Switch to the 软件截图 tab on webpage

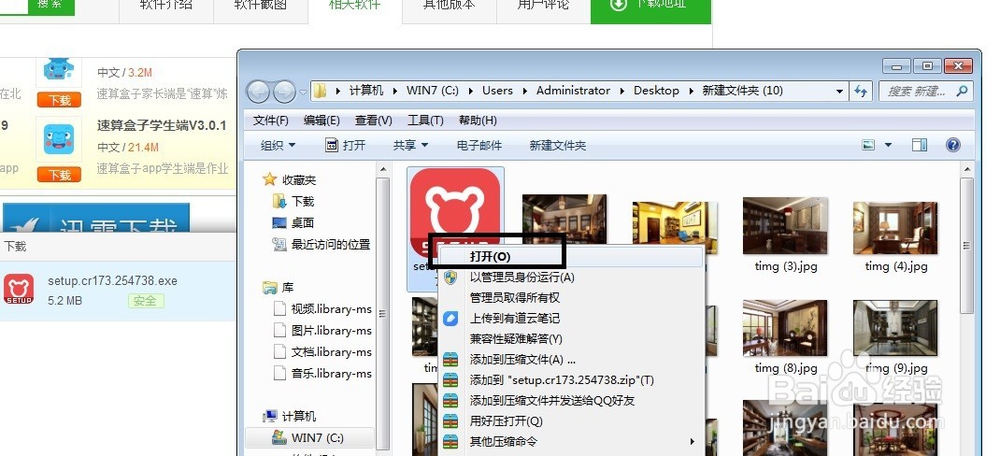[x=260, y=5]
